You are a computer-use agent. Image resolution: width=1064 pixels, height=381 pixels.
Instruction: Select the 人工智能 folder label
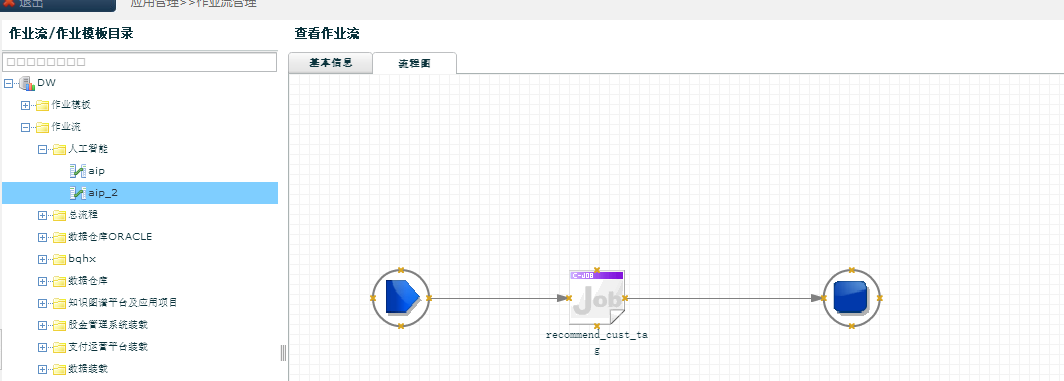pyautogui.click(x=88, y=149)
